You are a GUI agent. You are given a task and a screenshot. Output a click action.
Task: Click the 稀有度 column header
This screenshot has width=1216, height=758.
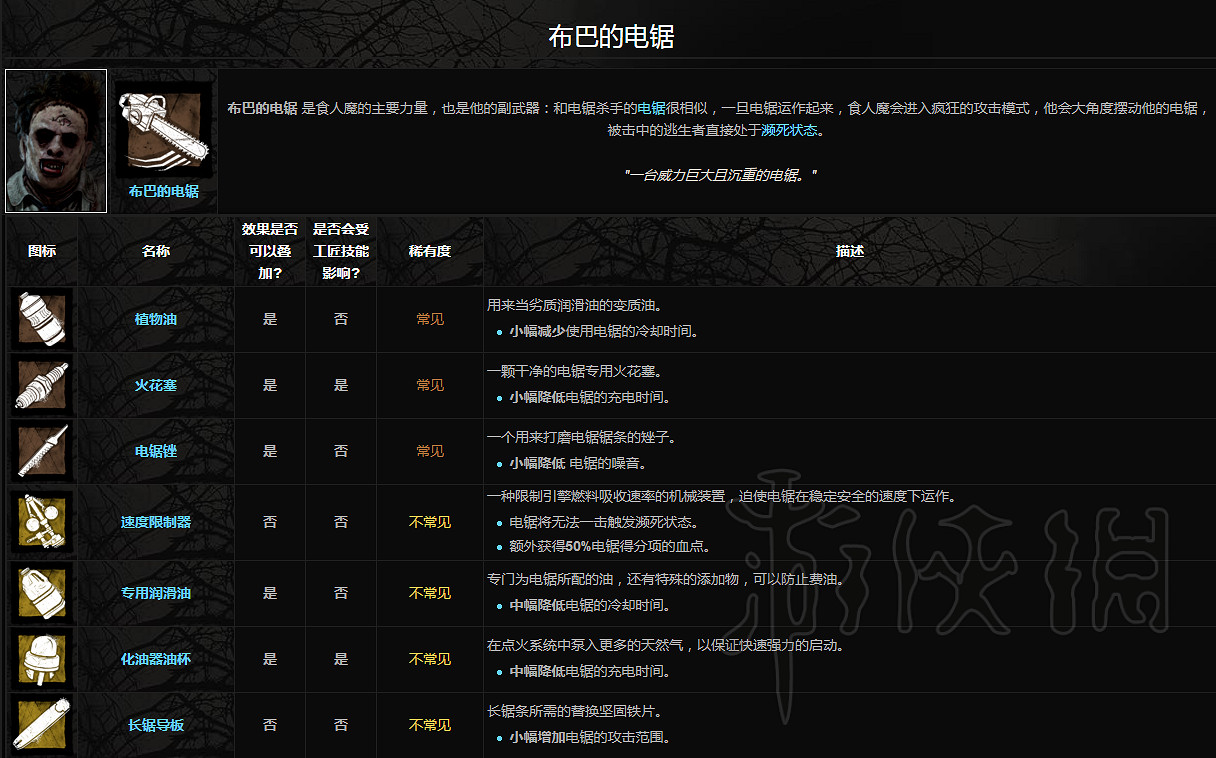tap(429, 251)
